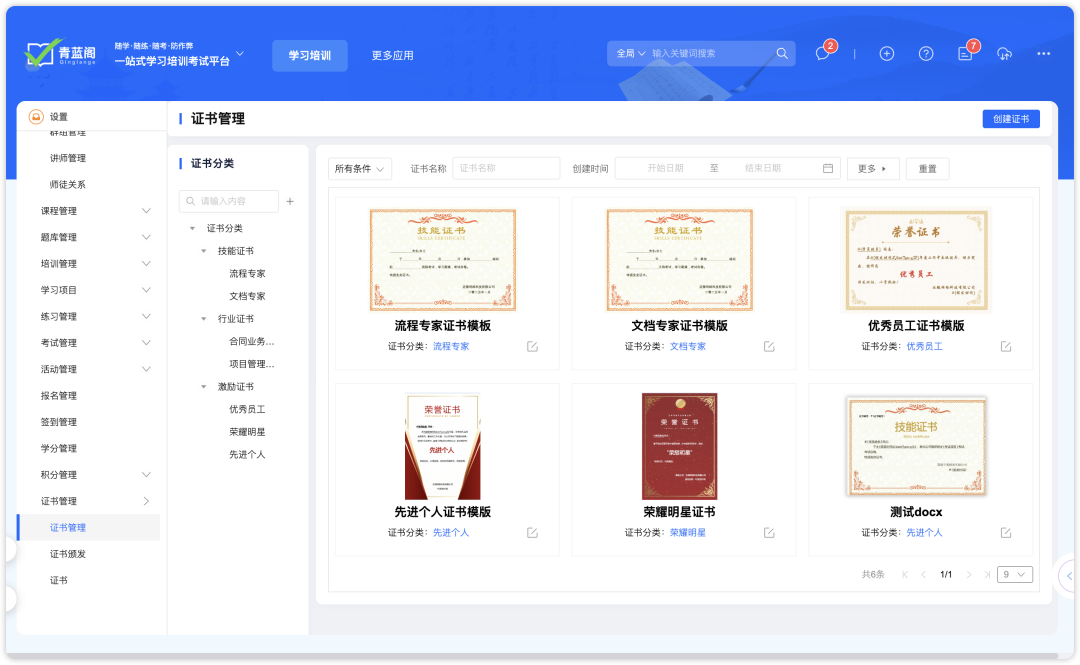This screenshot has height=665, width=1080.
Task: Click the plus icon to add a certificate category
Action: tap(288, 201)
